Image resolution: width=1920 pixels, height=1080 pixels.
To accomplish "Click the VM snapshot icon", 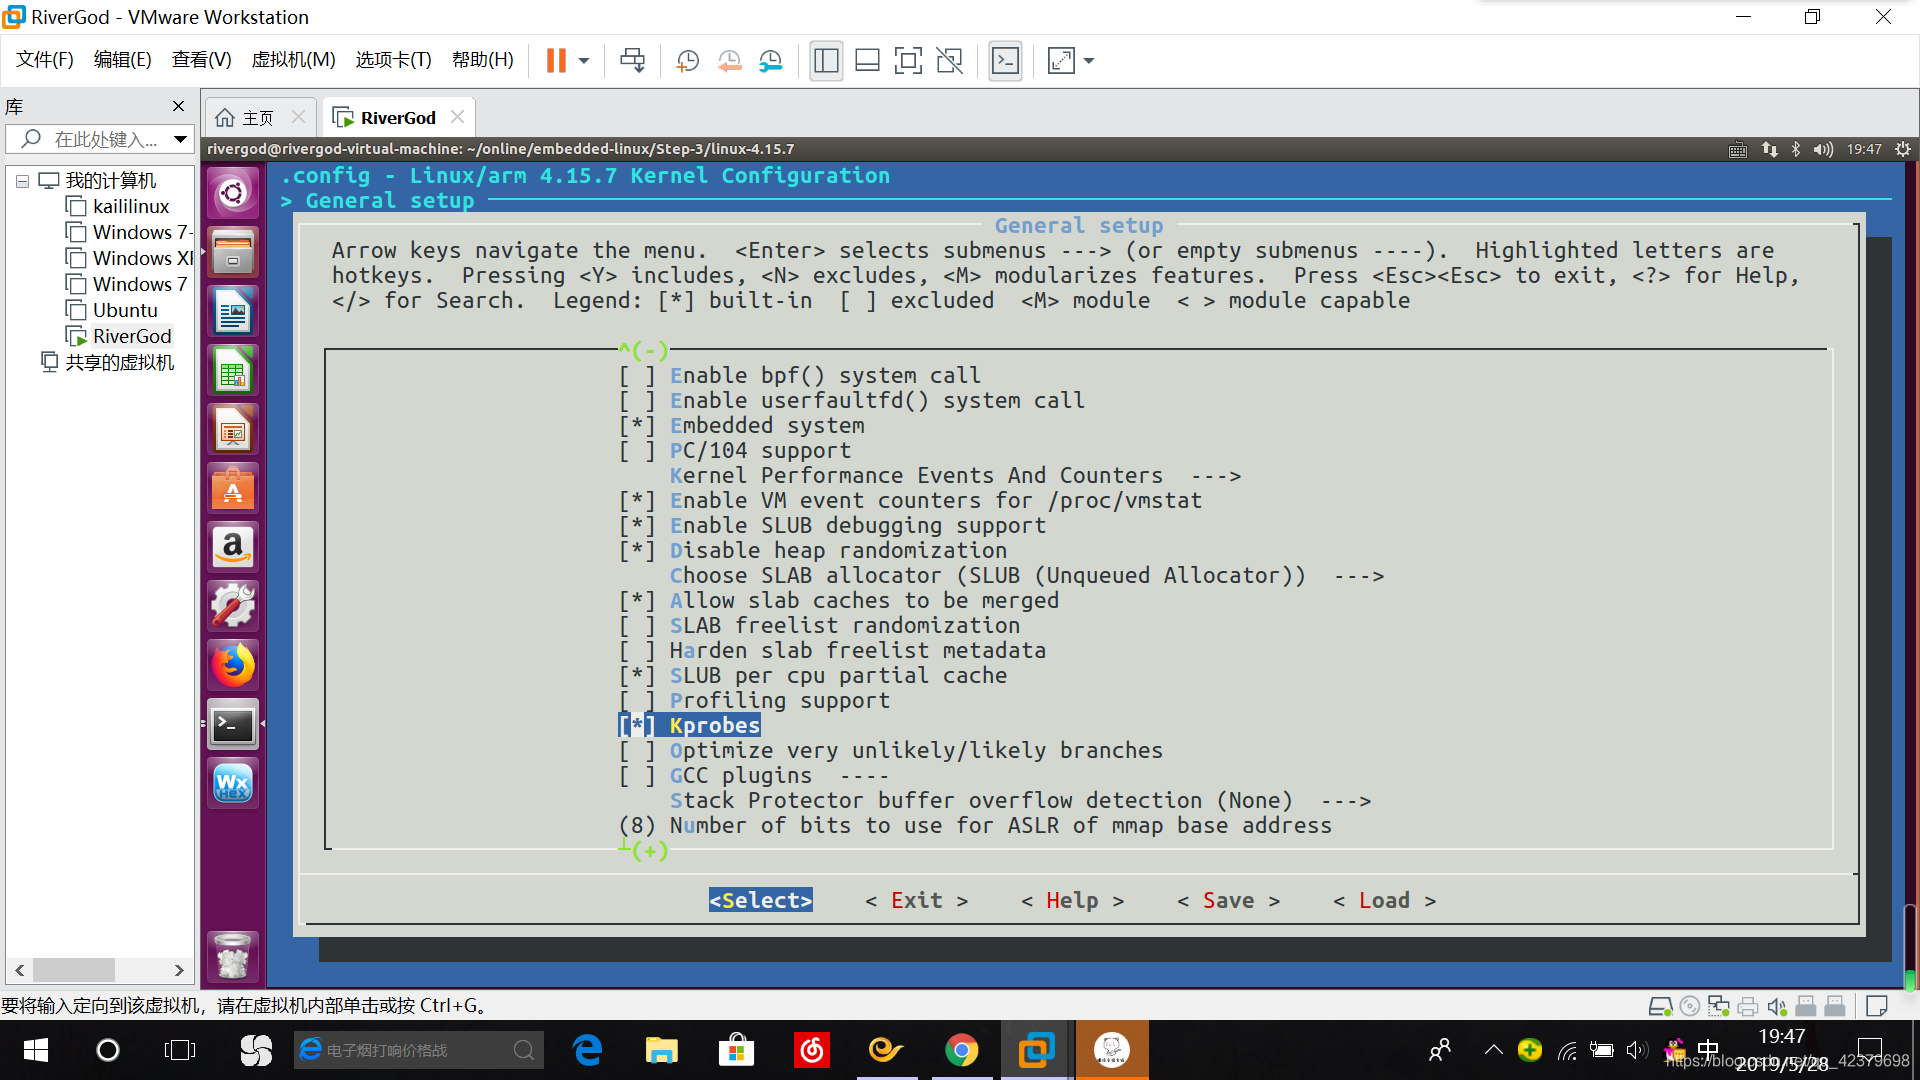I will coord(686,61).
